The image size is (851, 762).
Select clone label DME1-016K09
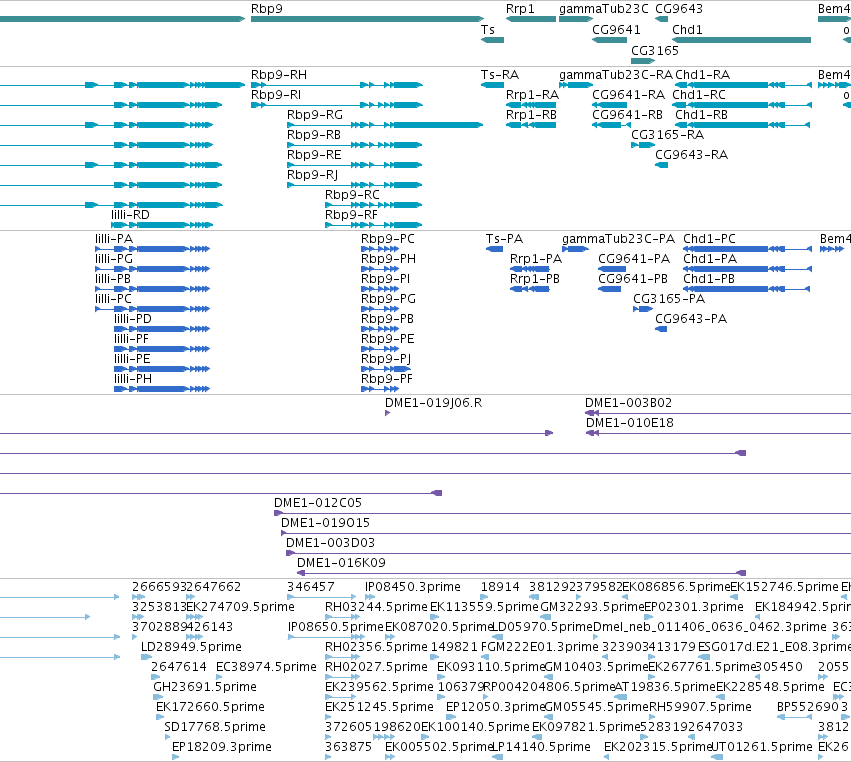(x=341, y=563)
